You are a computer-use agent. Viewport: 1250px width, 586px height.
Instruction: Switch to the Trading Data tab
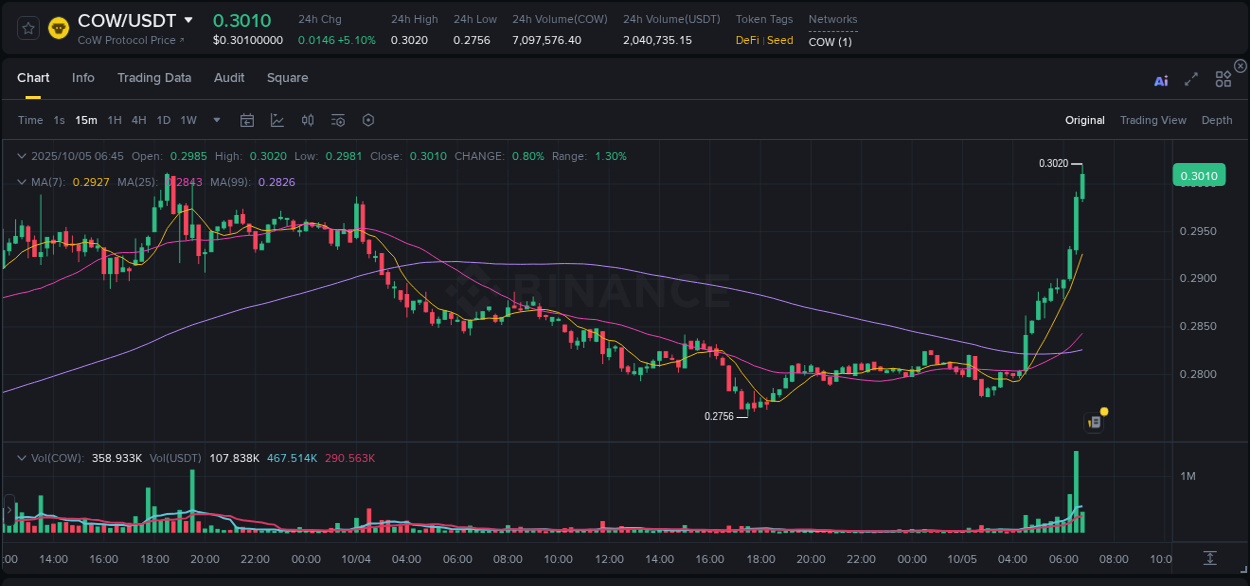pos(154,77)
